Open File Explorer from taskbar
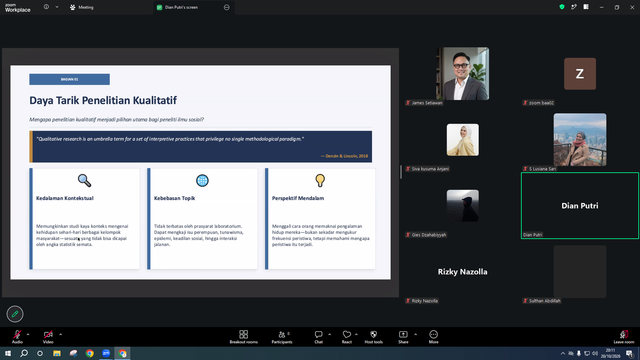Viewport: 640px width, 360px height. pyautogui.click(x=57, y=353)
